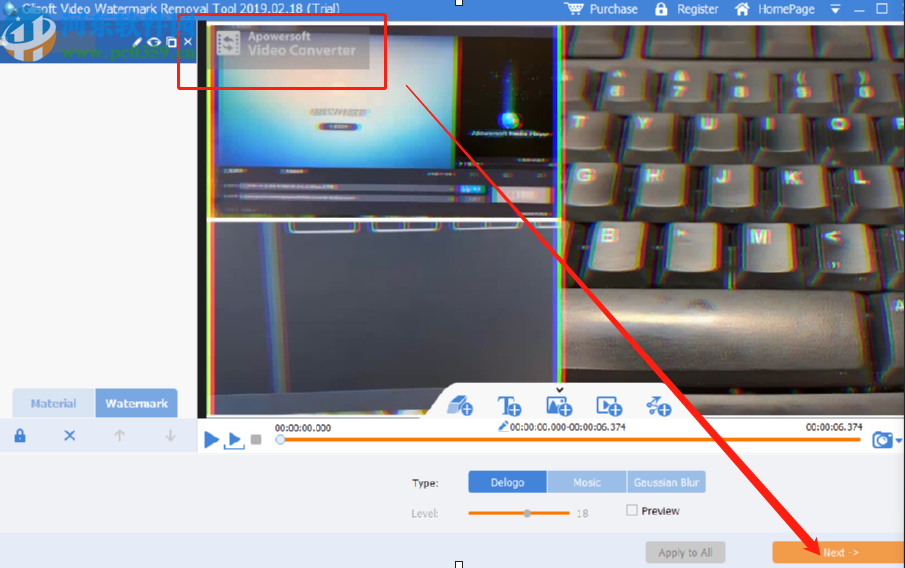Select the Gaussian Blur type
Viewport: 905px width, 568px height.
[x=666, y=482]
